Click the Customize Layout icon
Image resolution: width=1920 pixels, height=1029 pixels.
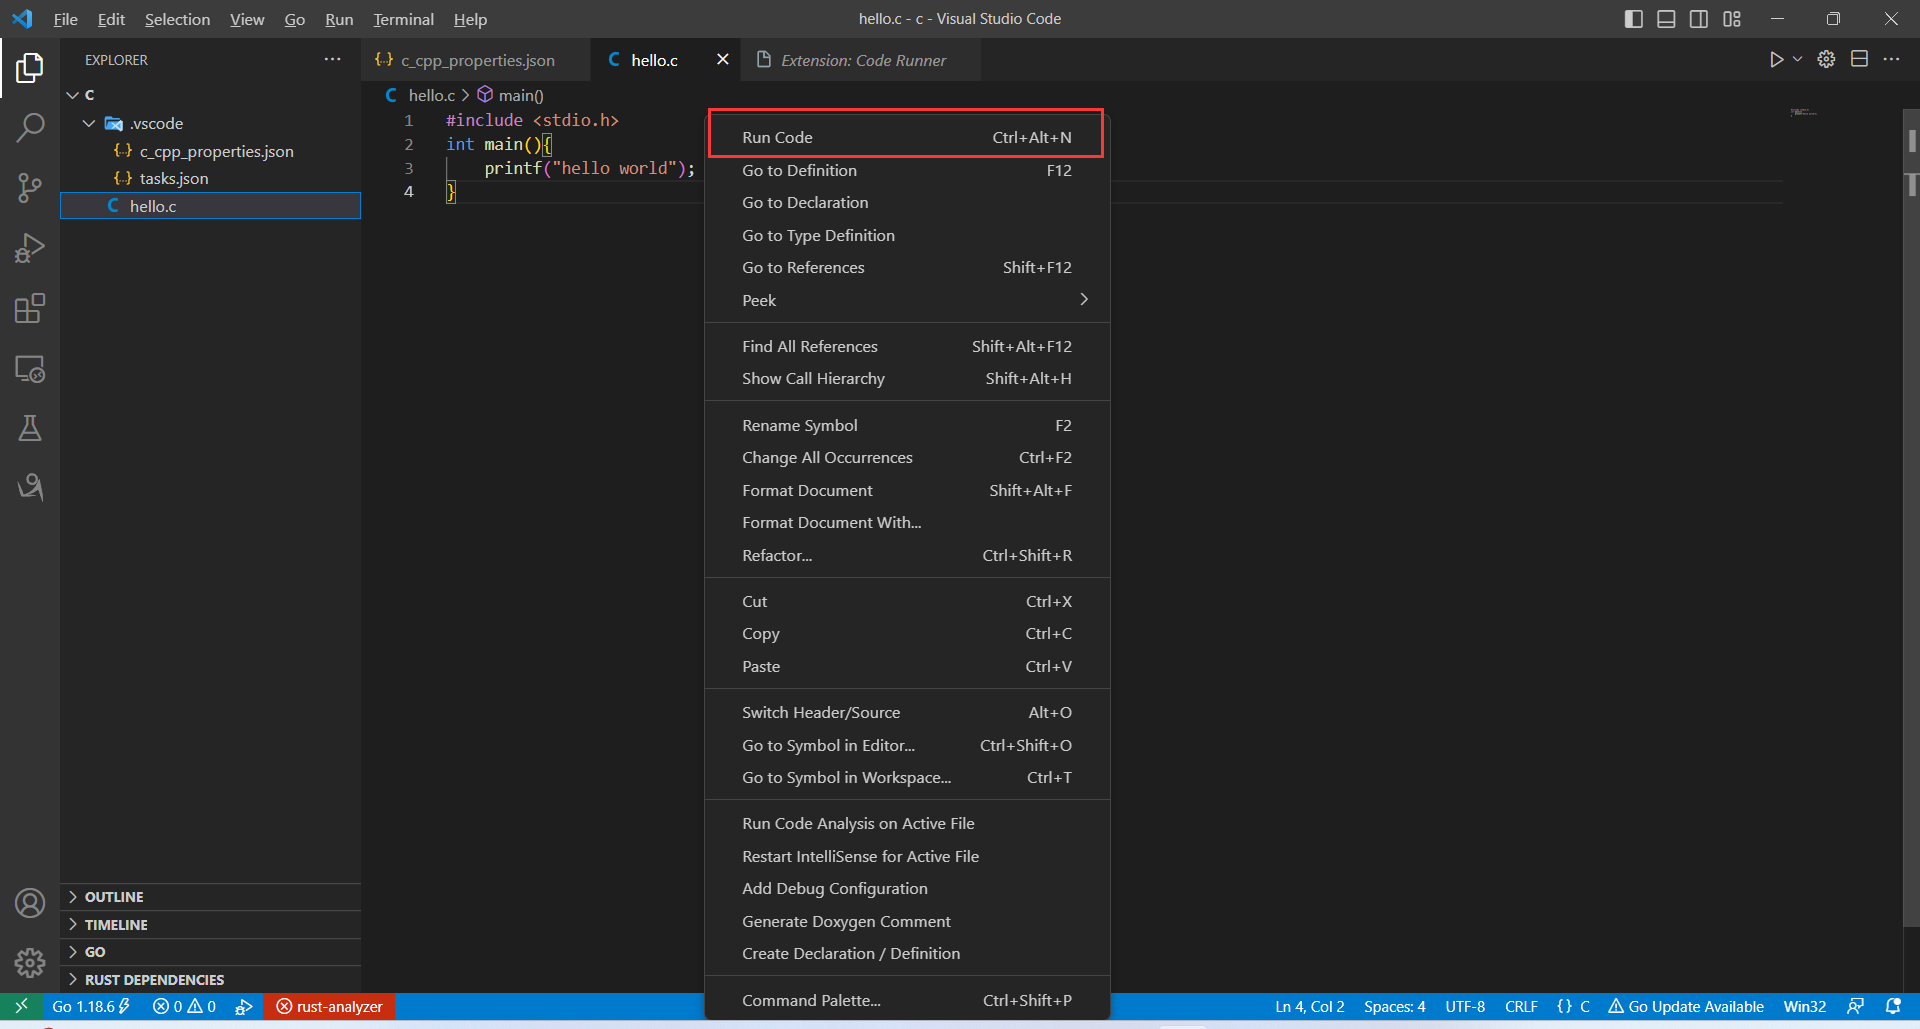click(1732, 19)
